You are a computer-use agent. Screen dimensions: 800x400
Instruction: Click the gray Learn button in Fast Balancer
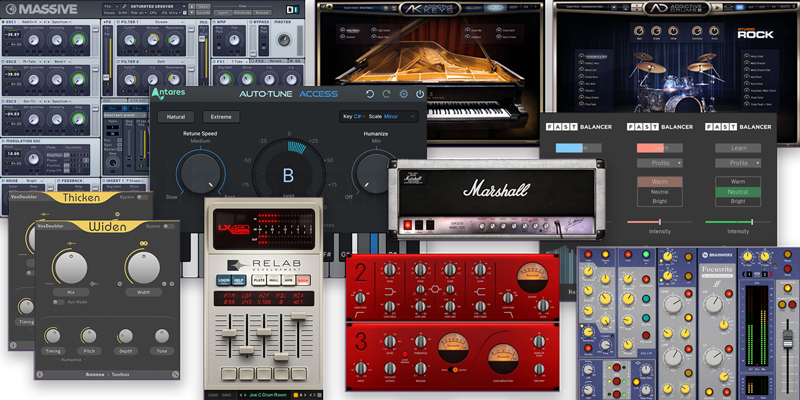point(738,148)
